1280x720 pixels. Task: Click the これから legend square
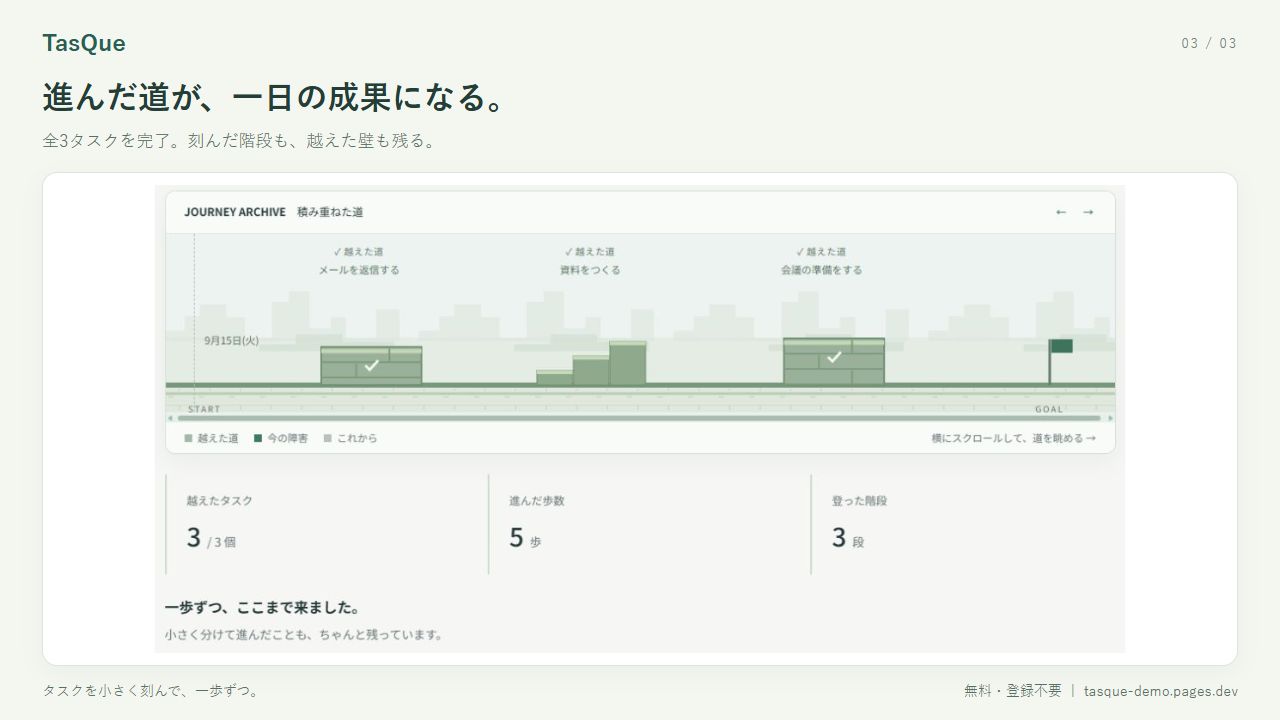[328, 438]
